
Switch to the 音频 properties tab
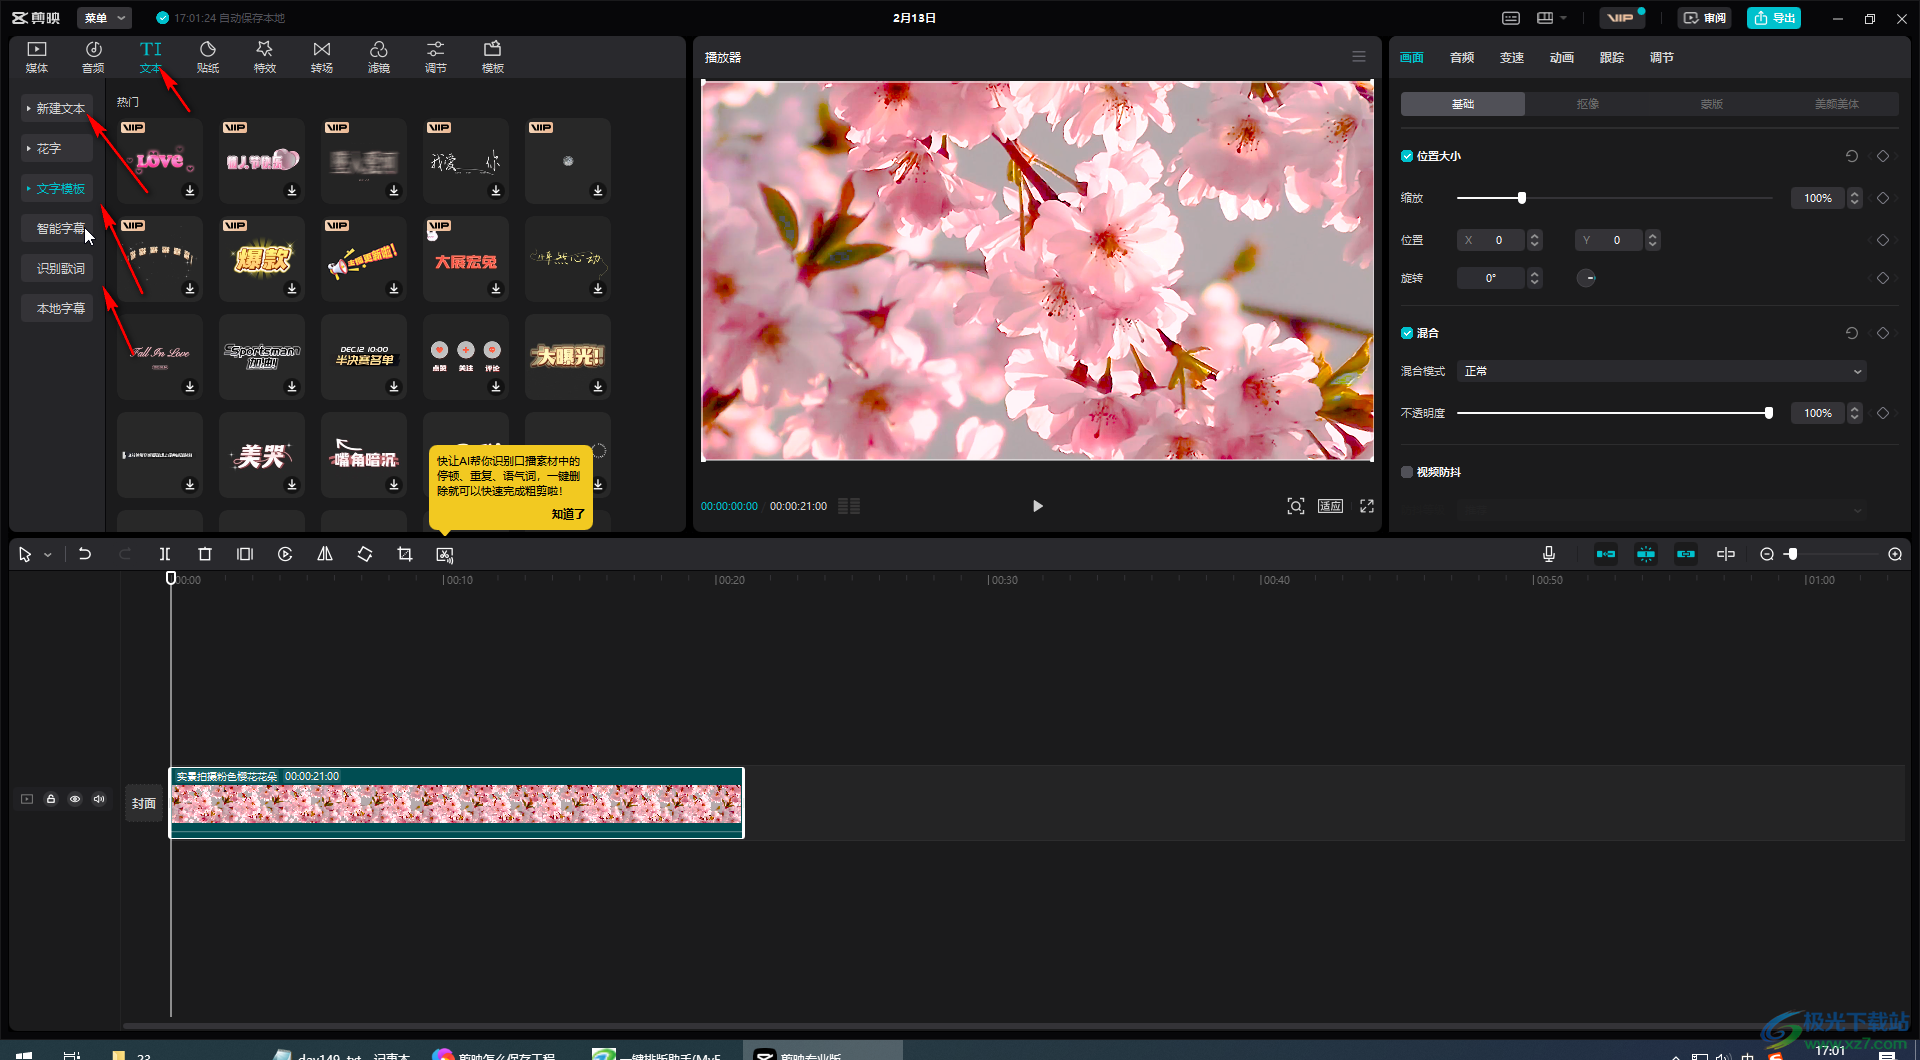pyautogui.click(x=1462, y=58)
